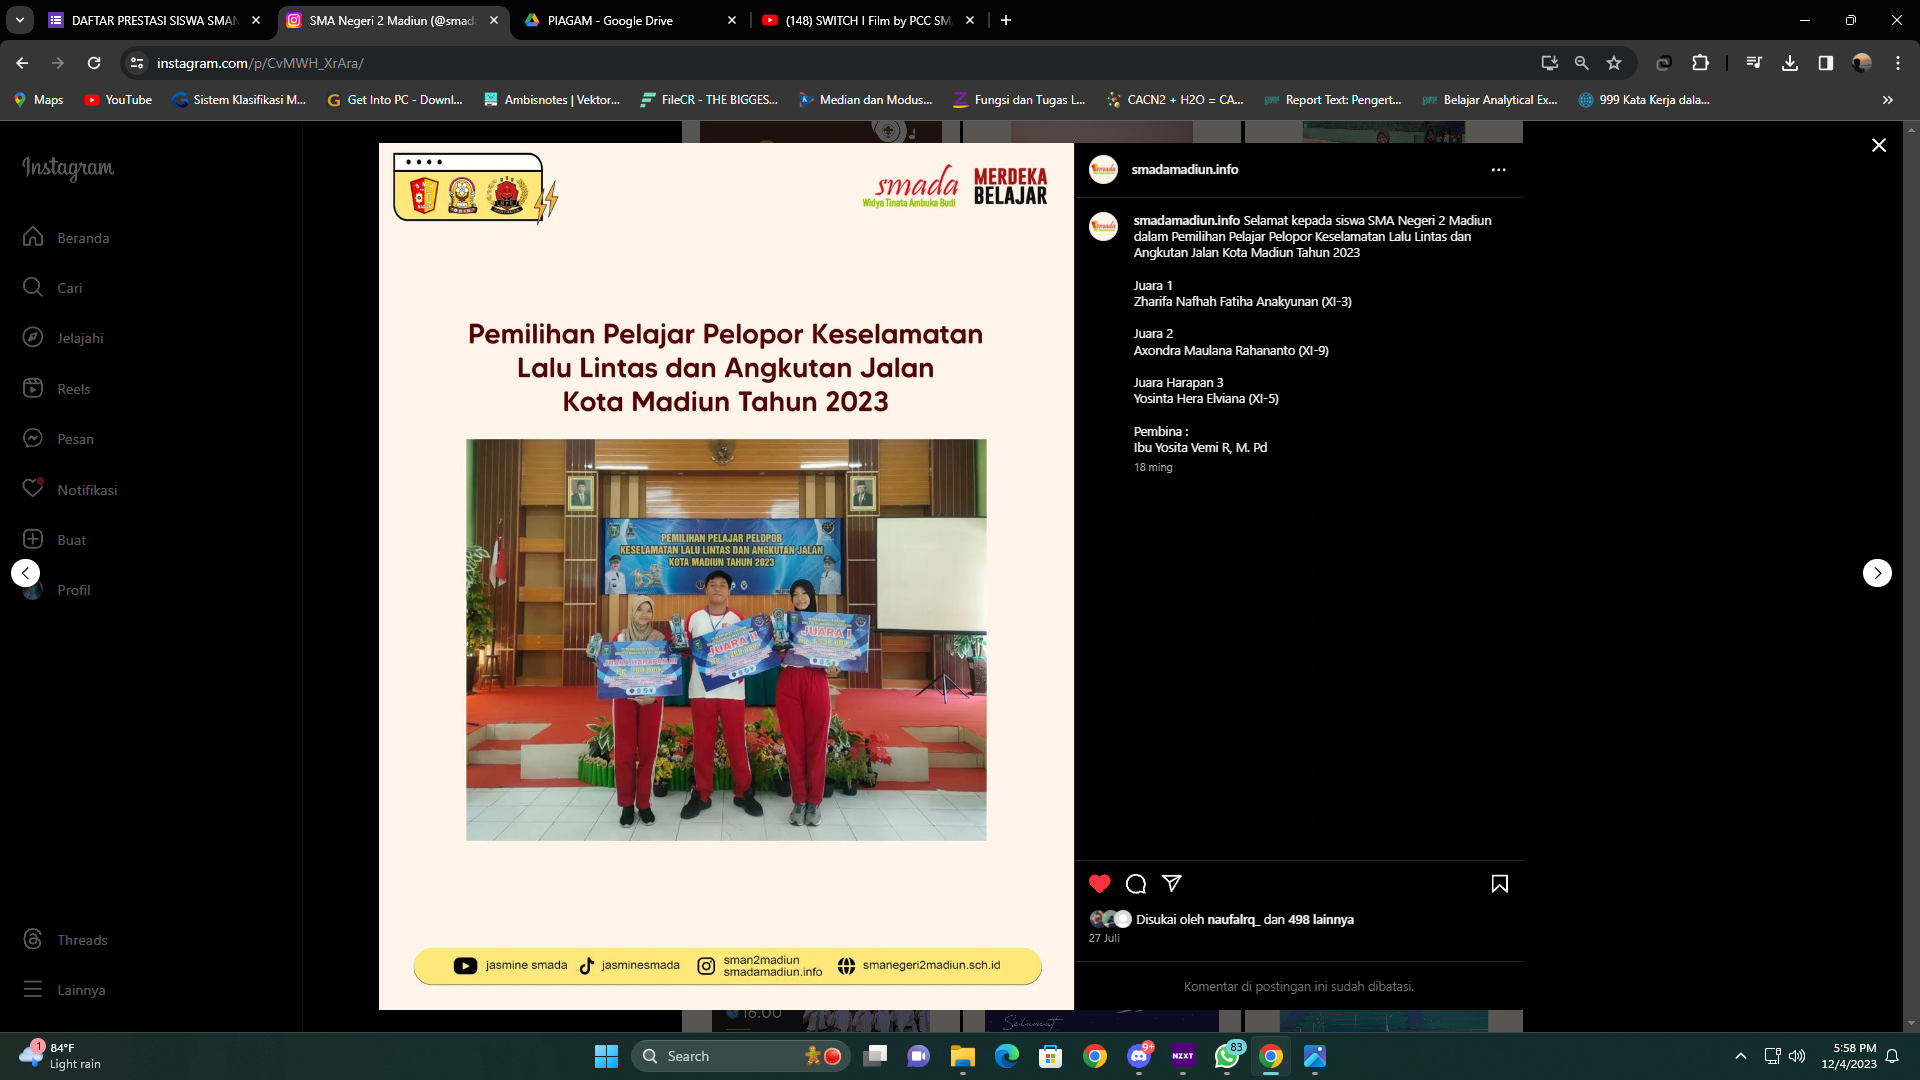Go back in browser history
1920x1080 pixels.
(x=22, y=63)
